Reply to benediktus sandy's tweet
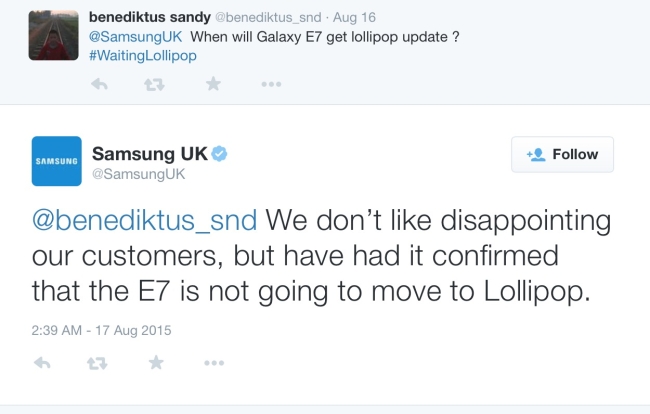This screenshot has width=650, height=414. (99, 85)
